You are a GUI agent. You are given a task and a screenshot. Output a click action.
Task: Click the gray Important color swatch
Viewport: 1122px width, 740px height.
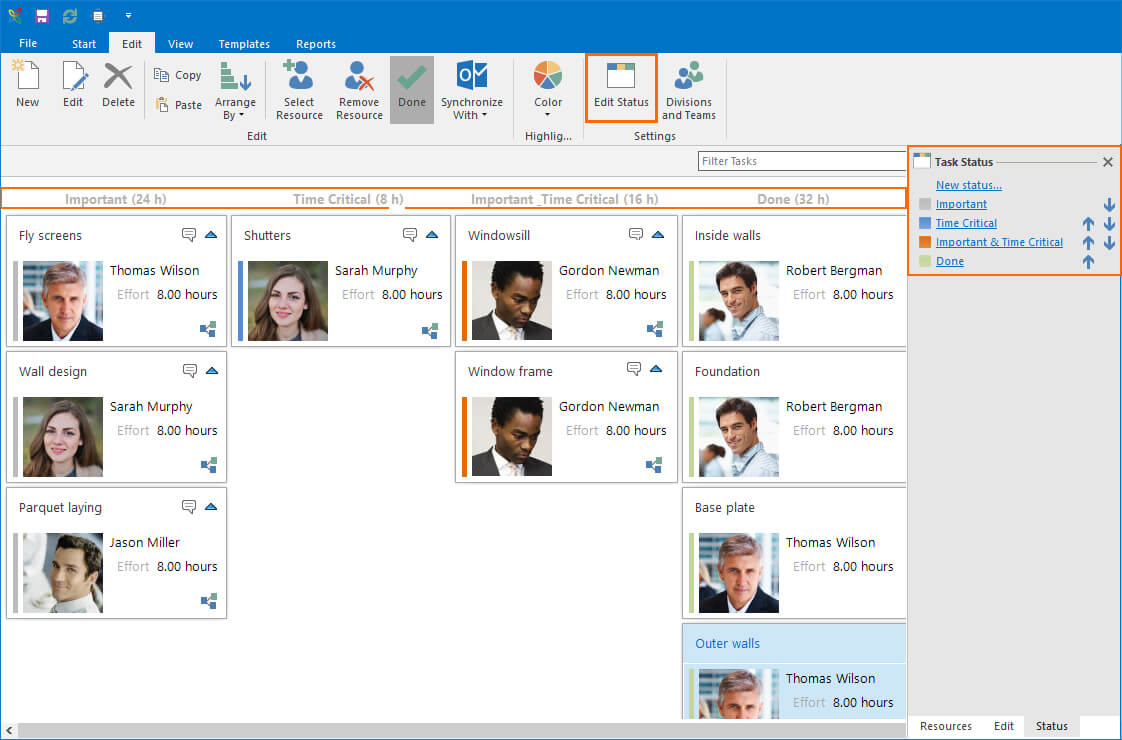(925, 204)
